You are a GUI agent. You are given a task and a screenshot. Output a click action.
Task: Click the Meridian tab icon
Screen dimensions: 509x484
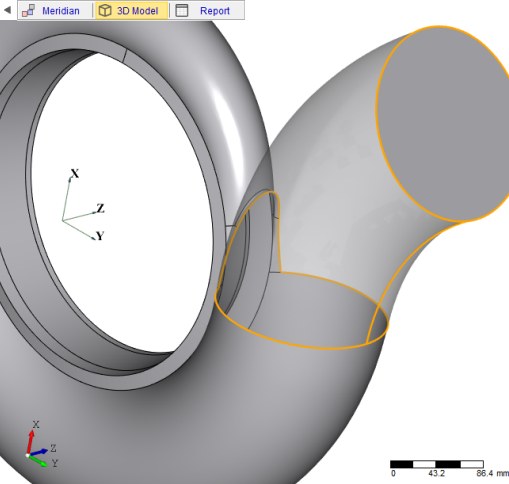[x=28, y=11]
